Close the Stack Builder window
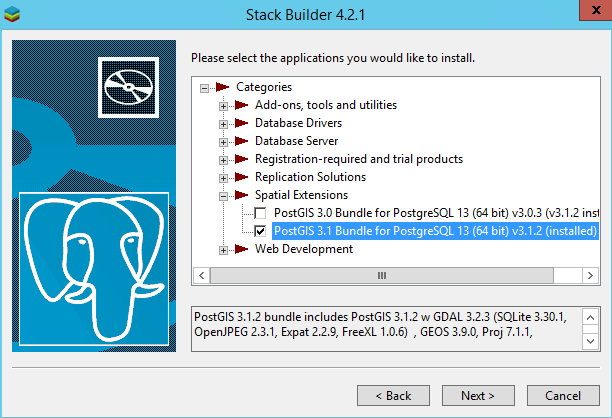The image size is (612, 418). pyautogui.click(x=596, y=10)
